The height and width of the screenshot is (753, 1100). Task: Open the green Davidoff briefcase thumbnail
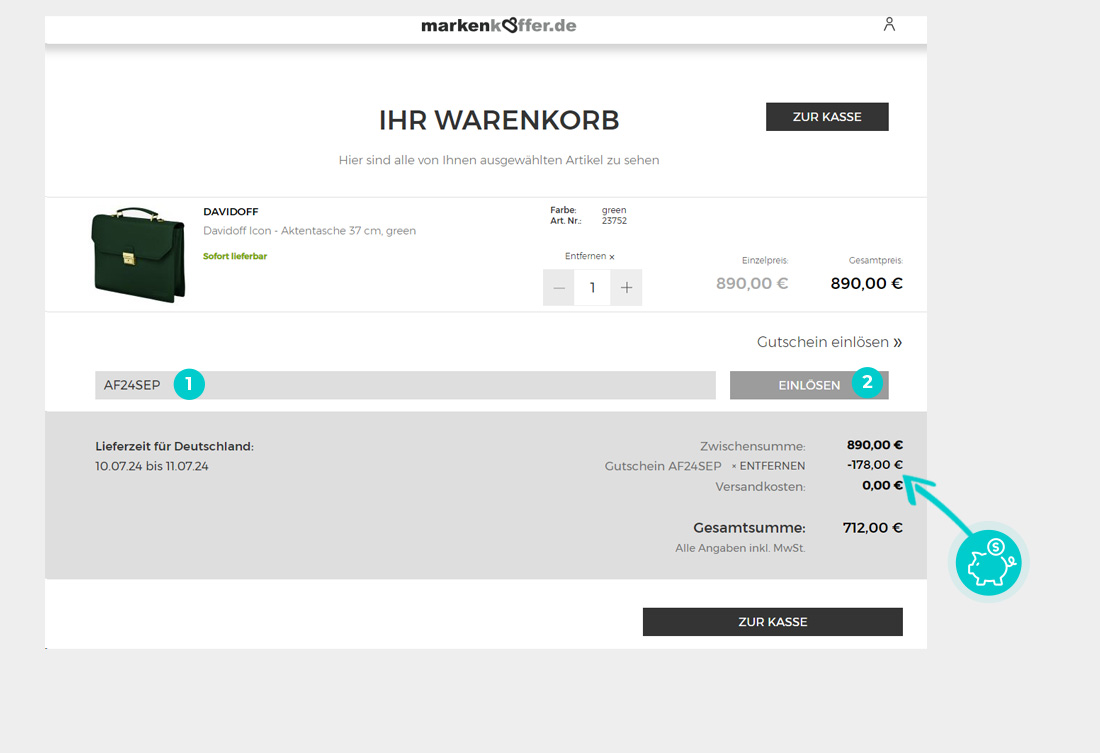coord(138,255)
